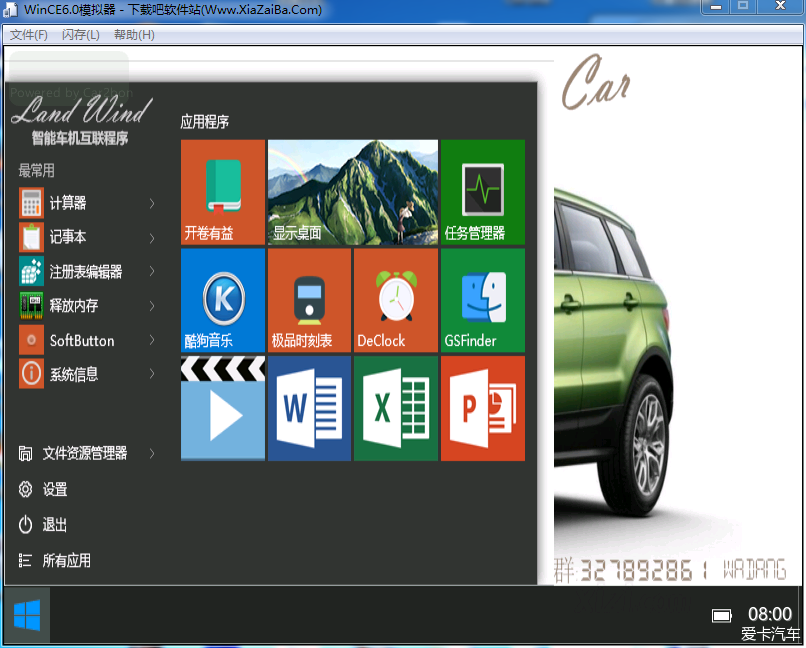Image resolution: width=806 pixels, height=648 pixels.
Task: Click the 退出 exit label
Action: 54,525
